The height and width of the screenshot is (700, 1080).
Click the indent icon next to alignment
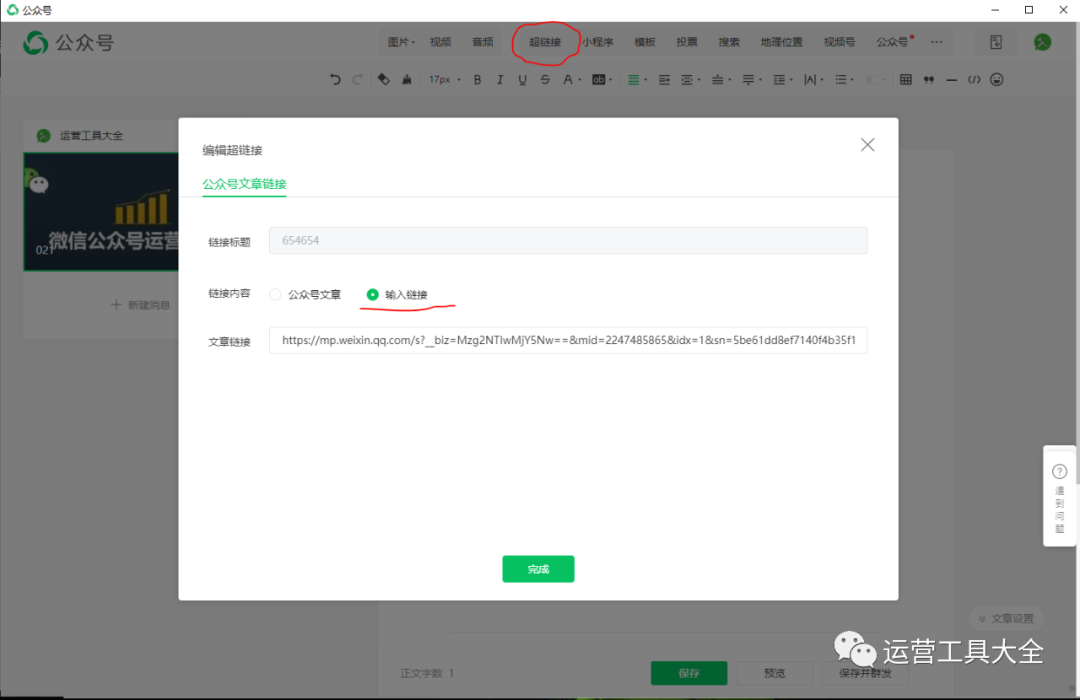664,80
